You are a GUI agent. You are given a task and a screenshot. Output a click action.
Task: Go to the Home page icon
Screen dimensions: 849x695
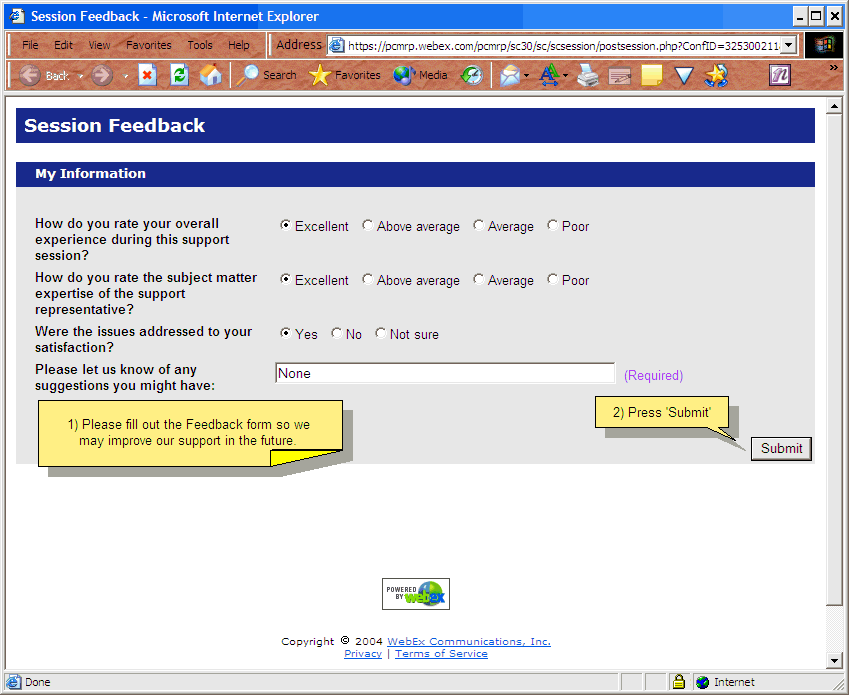[x=210, y=75]
